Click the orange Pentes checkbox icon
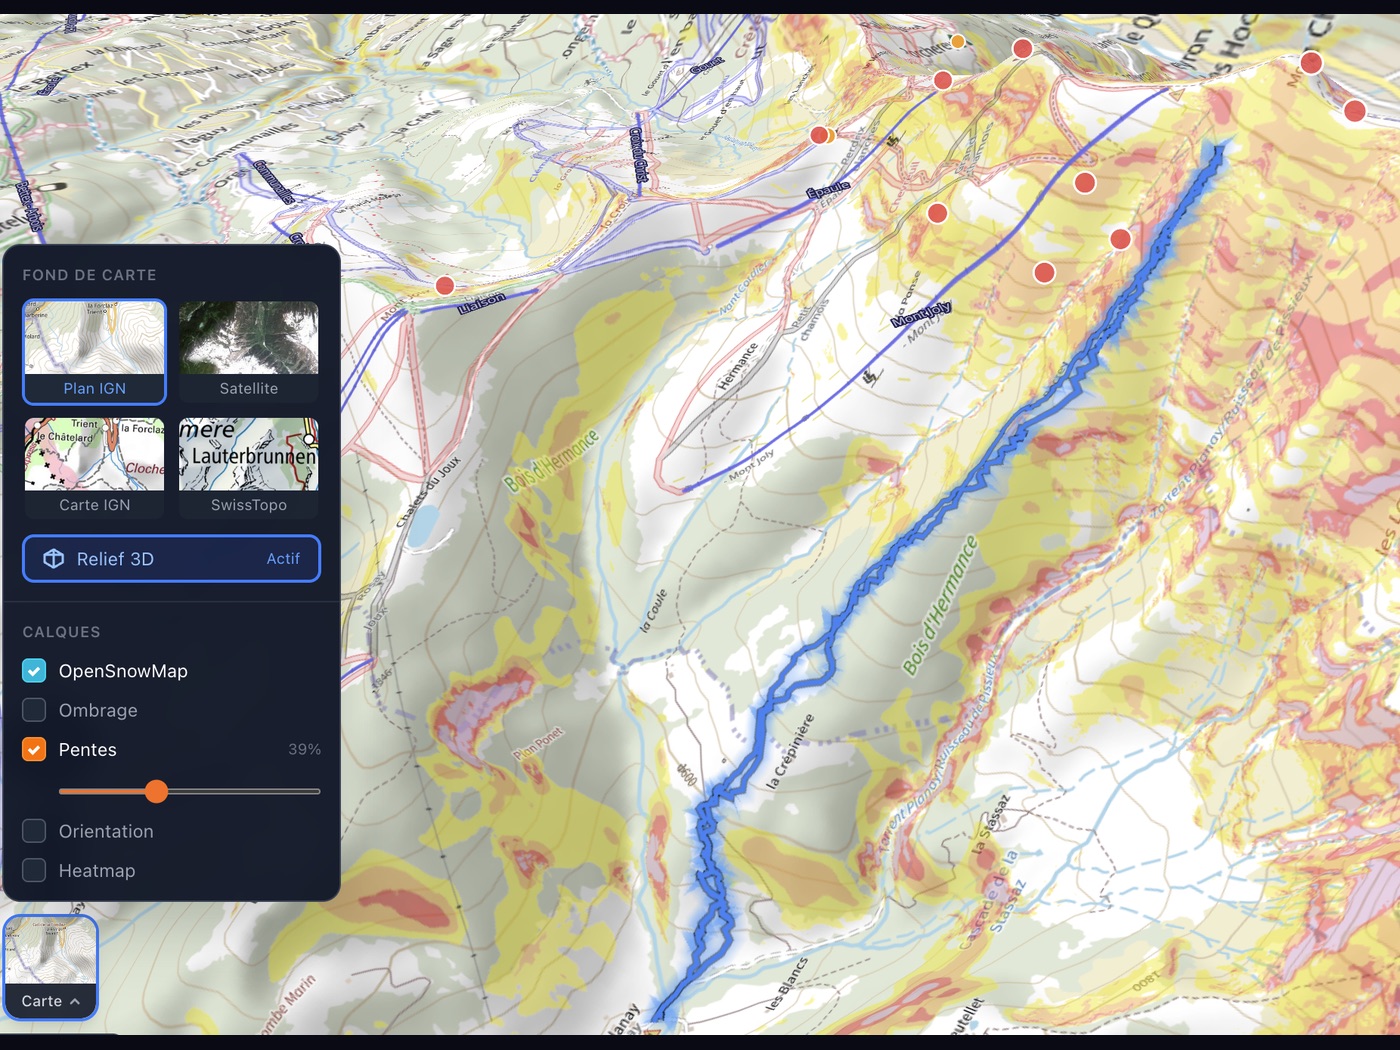The height and width of the screenshot is (1050, 1400). pyautogui.click(x=33, y=749)
